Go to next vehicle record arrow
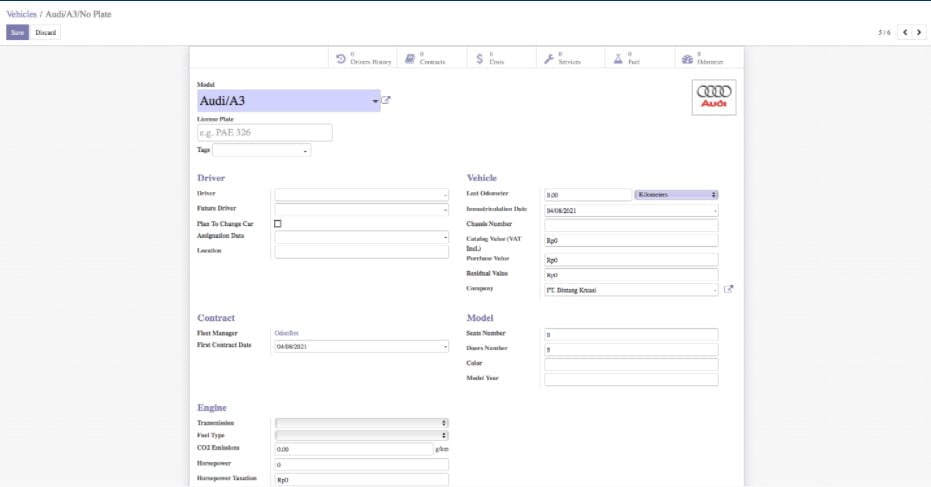Image resolution: width=931 pixels, height=487 pixels. pos(919,32)
